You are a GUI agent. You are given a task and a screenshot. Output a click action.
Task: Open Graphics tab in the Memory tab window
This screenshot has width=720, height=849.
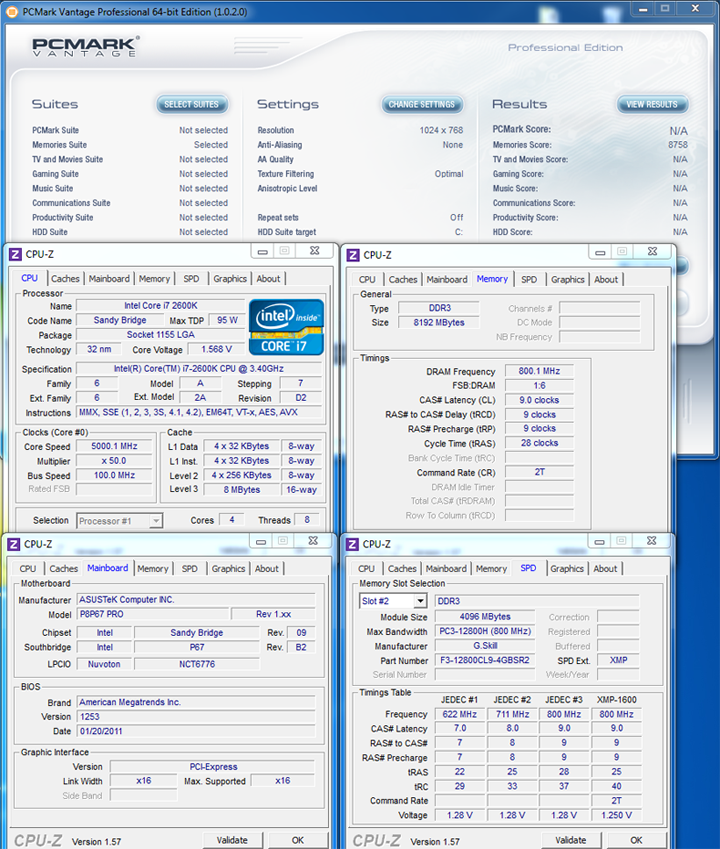pos(567,280)
